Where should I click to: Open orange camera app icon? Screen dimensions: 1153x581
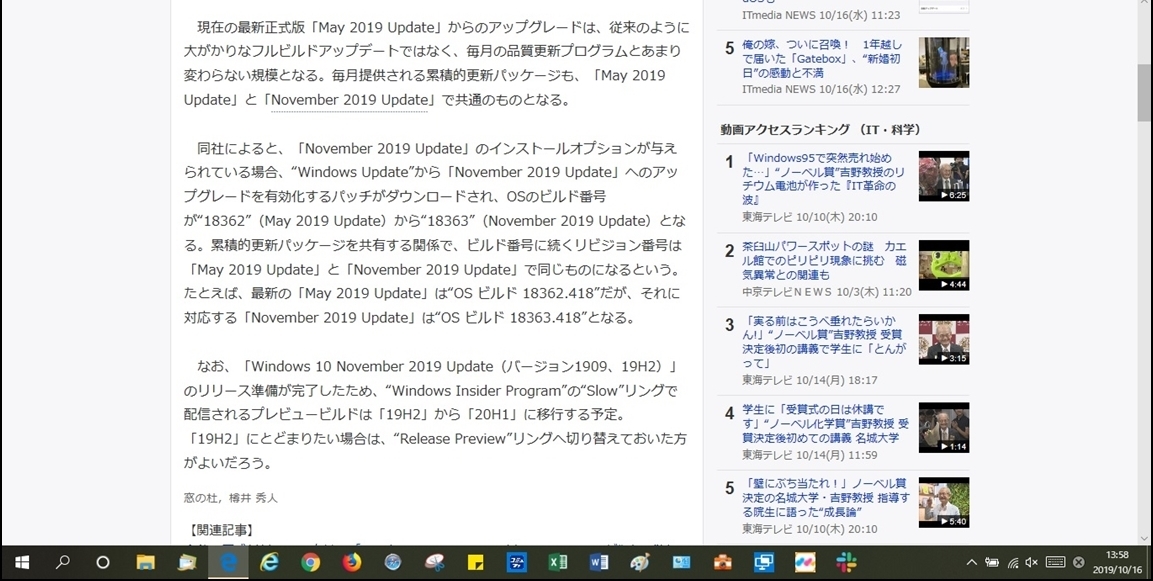pyautogui.click(x=722, y=563)
